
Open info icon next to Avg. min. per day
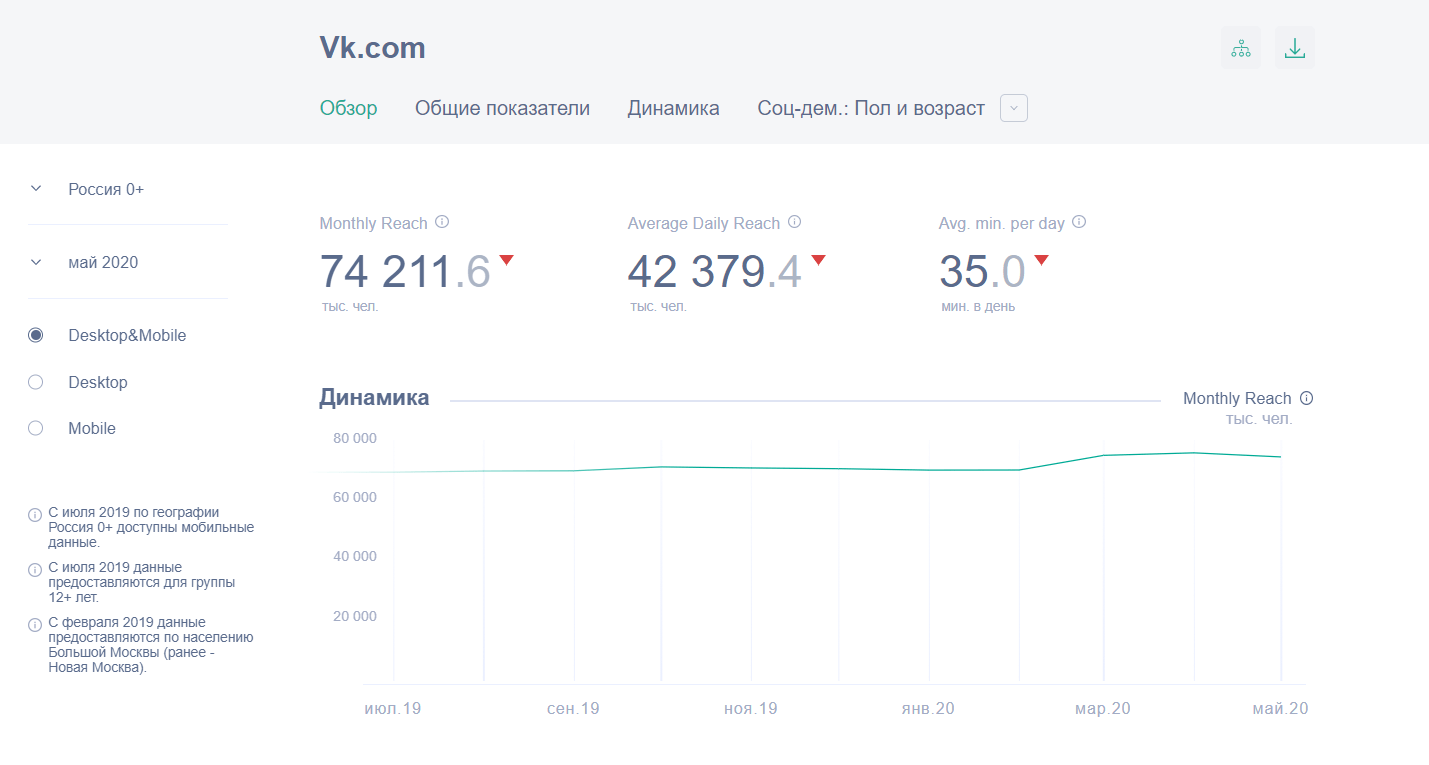click(1079, 222)
